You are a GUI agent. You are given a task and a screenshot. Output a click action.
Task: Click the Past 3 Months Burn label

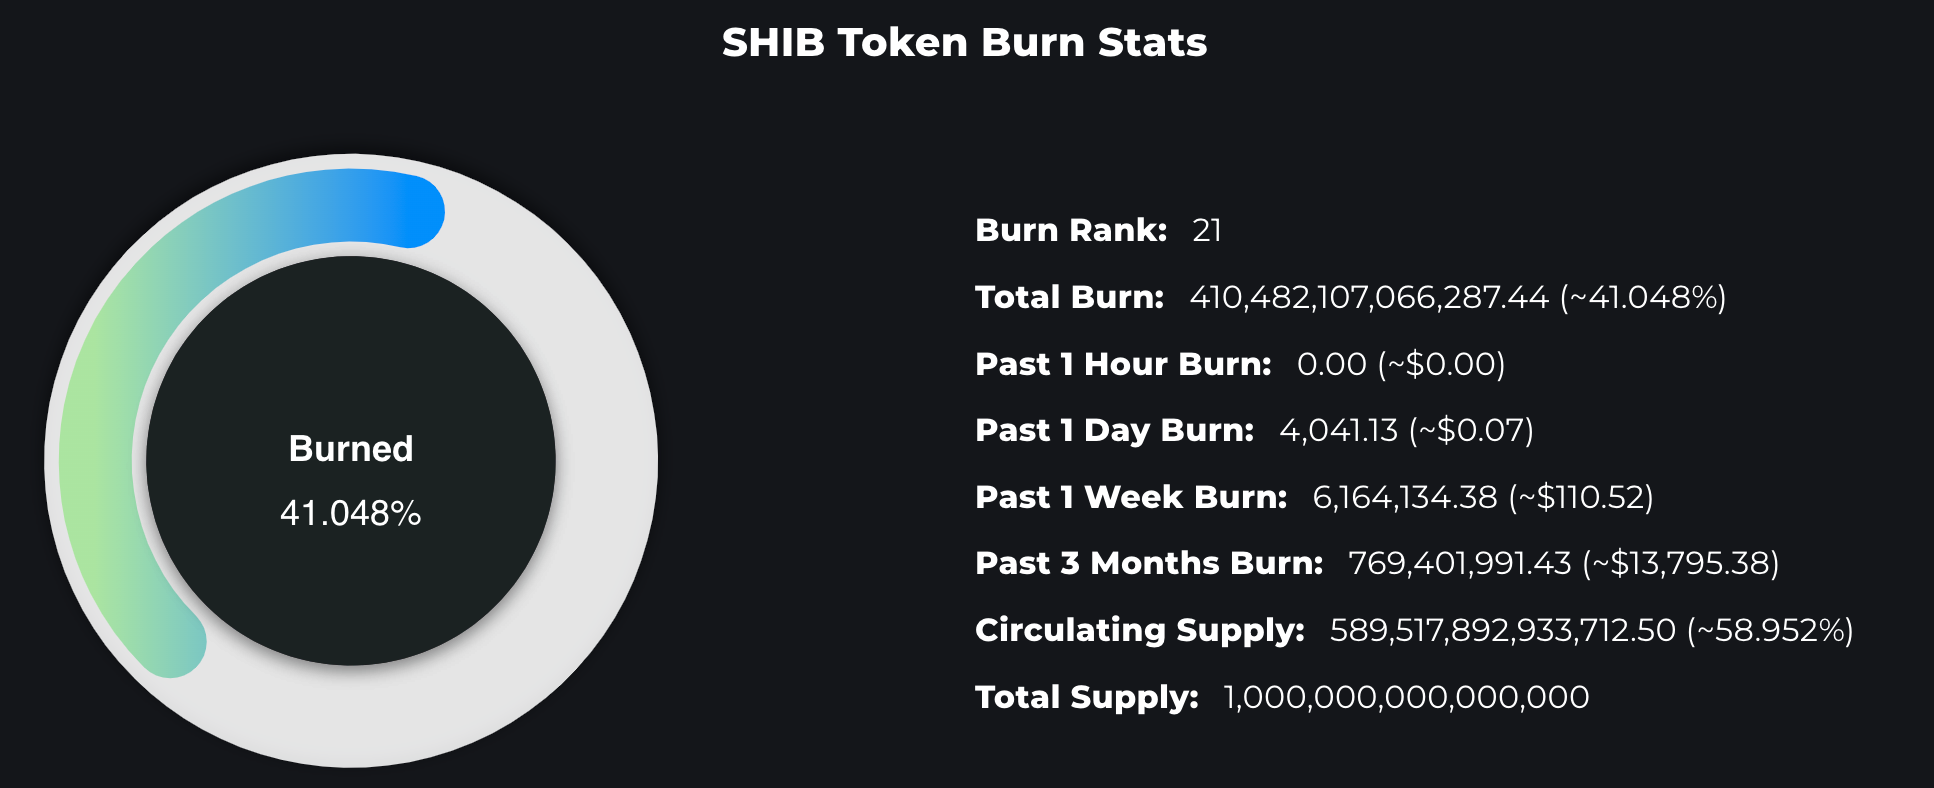1149,563
